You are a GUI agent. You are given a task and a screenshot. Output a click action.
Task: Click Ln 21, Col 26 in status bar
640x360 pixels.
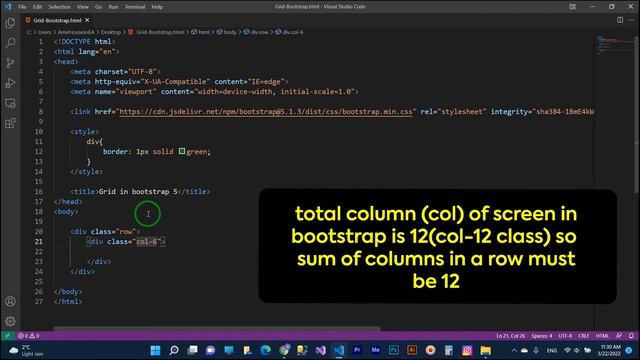point(510,336)
